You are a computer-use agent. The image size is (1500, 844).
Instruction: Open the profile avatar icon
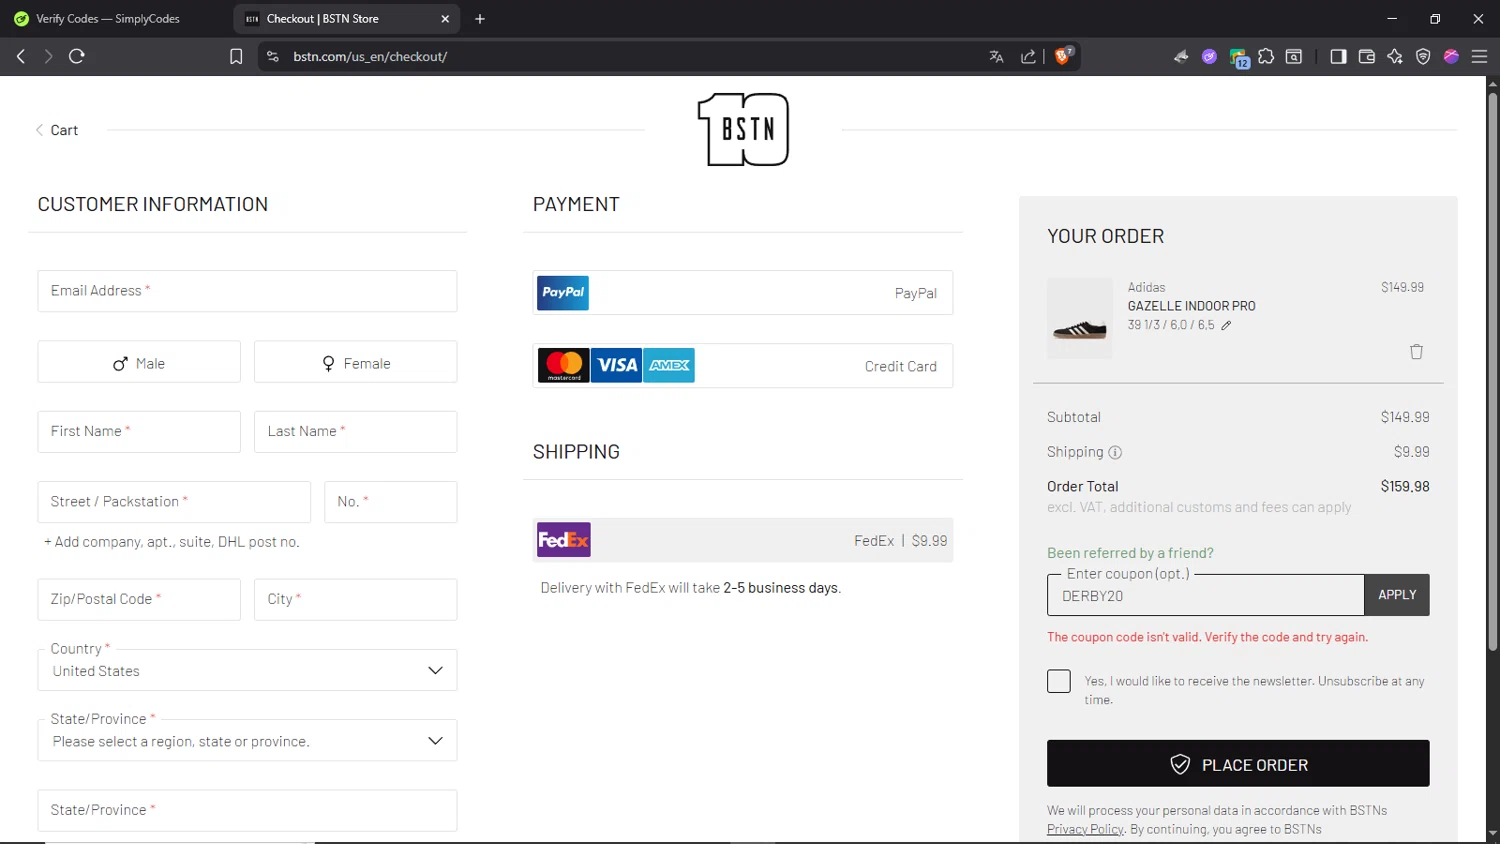coord(1451,57)
